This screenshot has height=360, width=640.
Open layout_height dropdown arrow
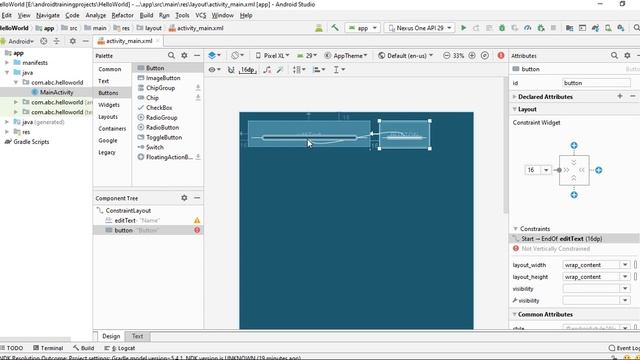[x=625, y=277]
